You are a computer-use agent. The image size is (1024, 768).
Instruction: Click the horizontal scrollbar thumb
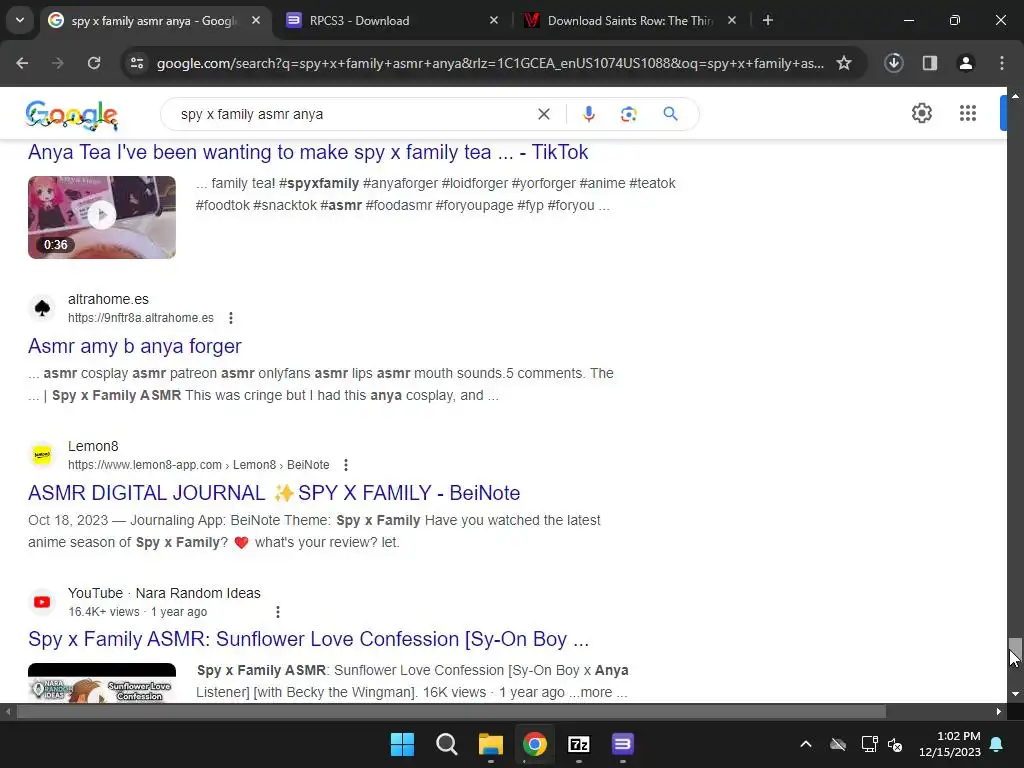click(x=451, y=712)
